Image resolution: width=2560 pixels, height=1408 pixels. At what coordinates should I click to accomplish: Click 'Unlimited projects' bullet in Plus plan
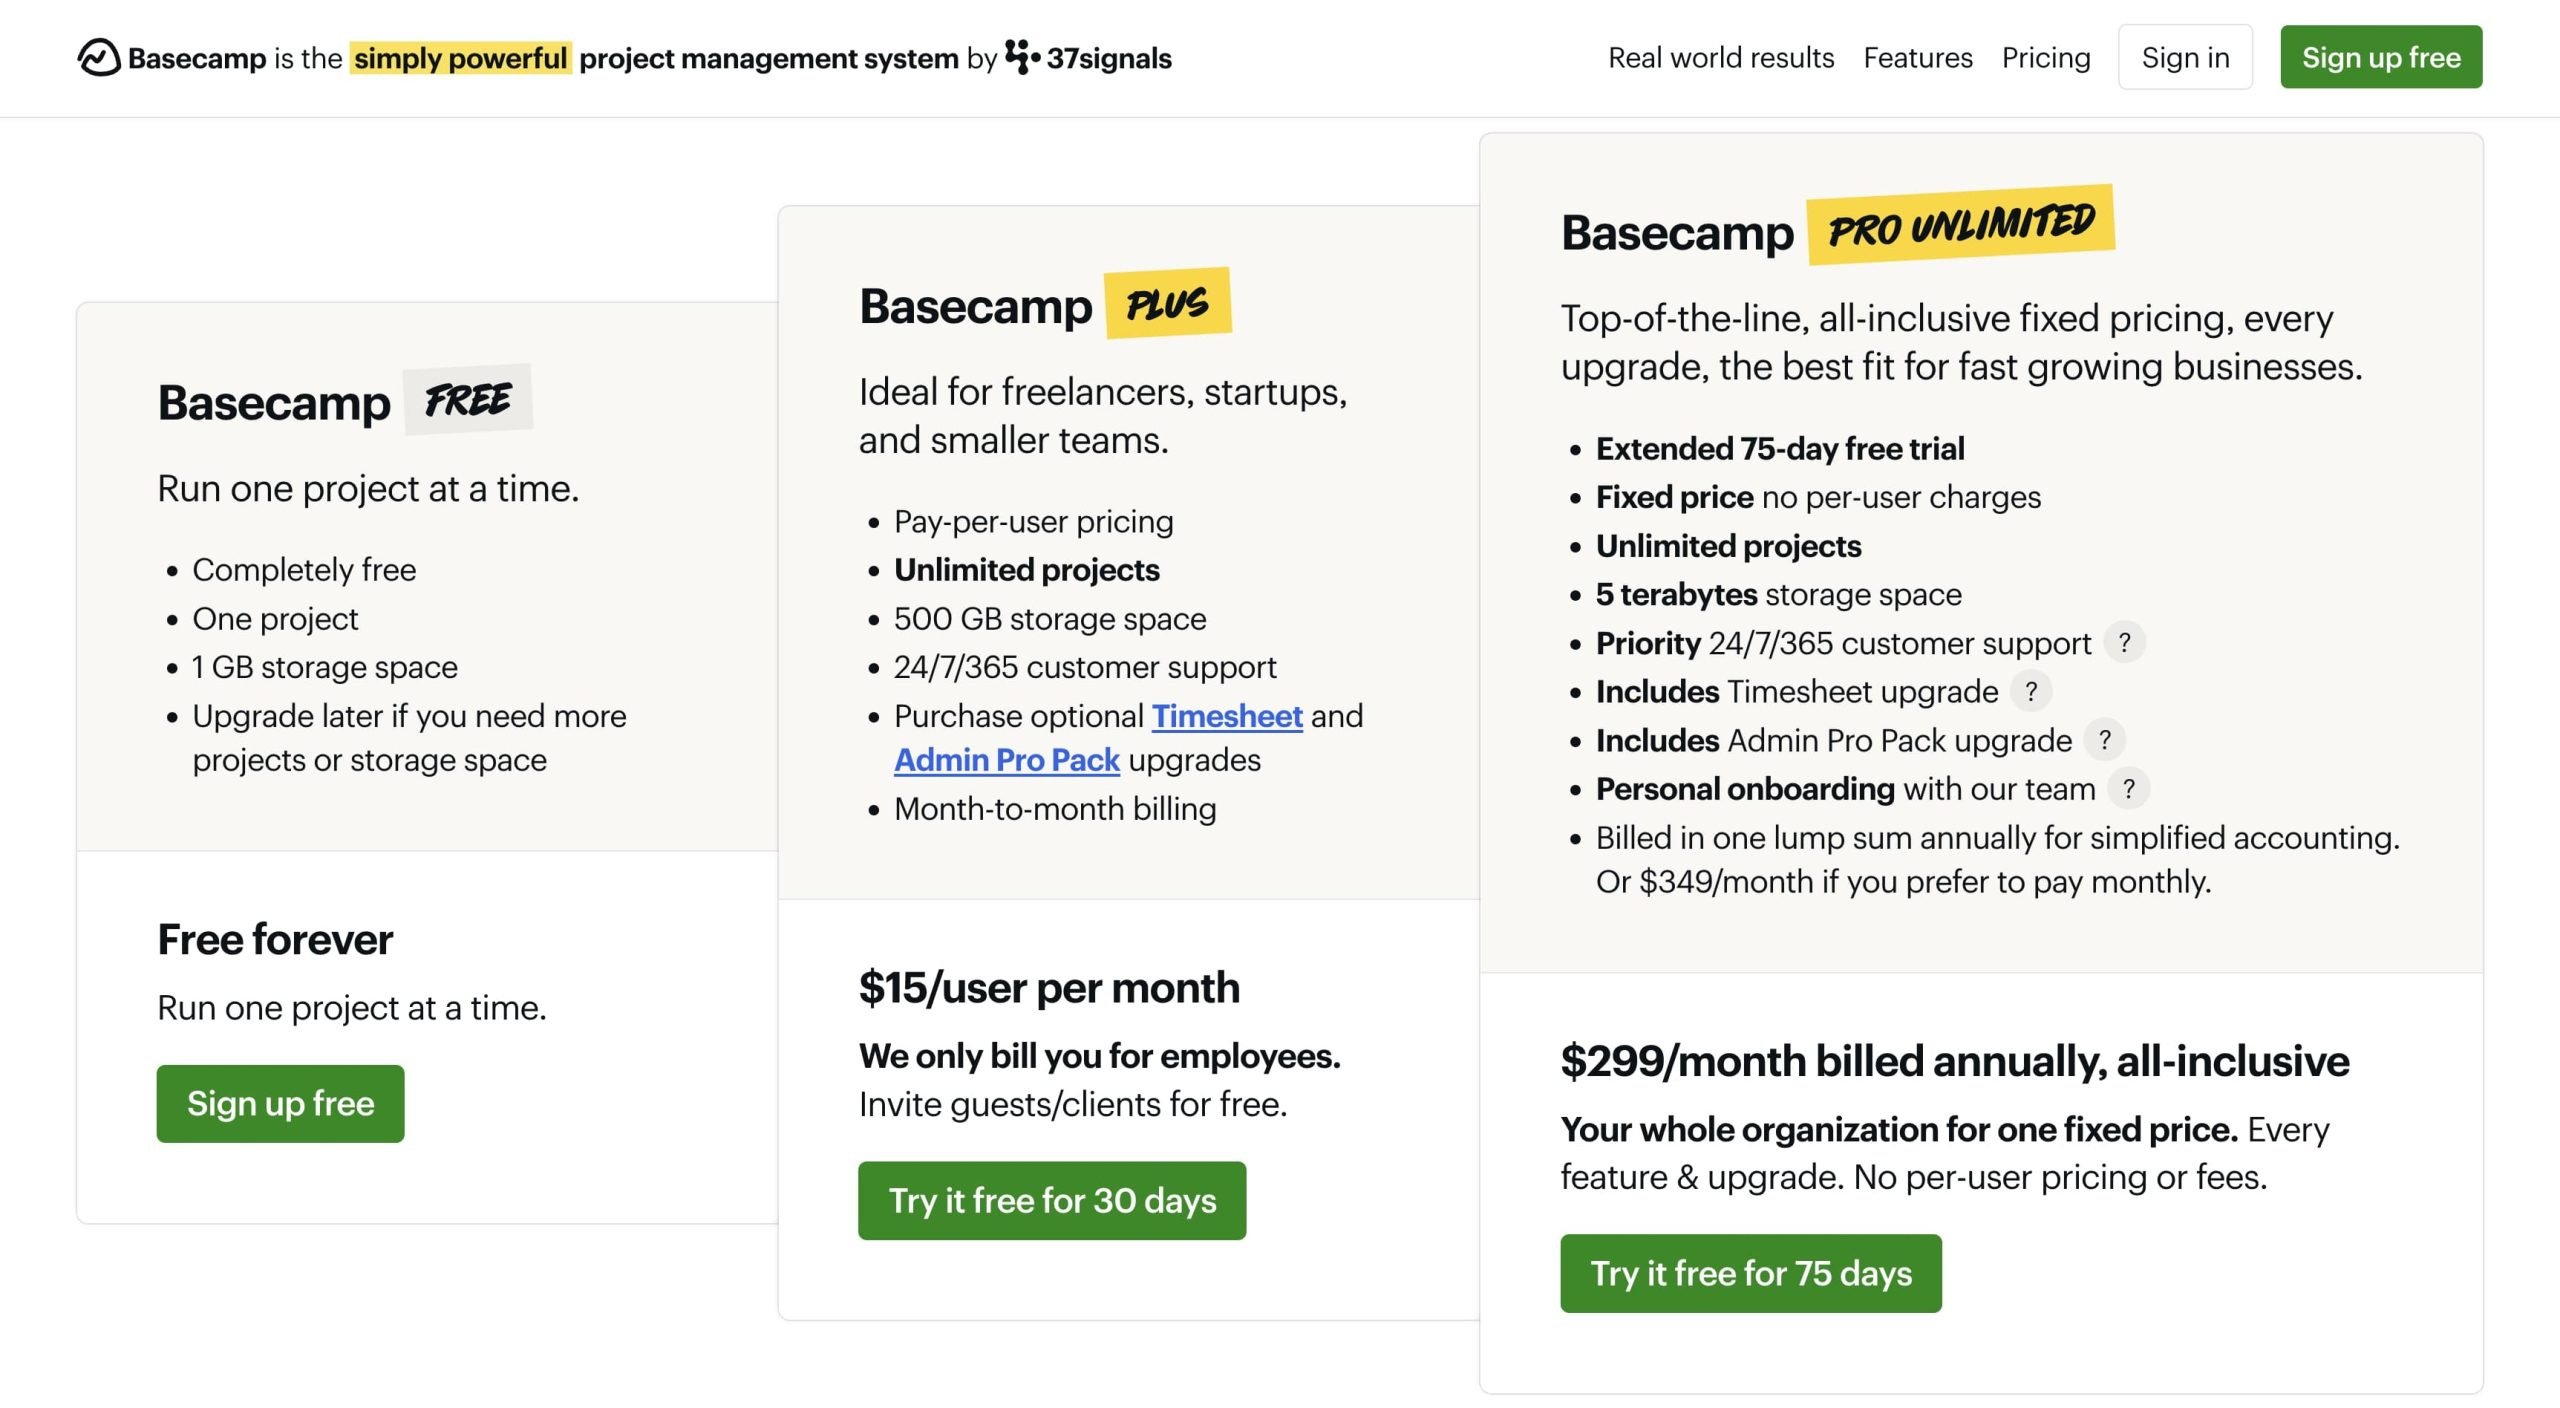pos(1027,570)
